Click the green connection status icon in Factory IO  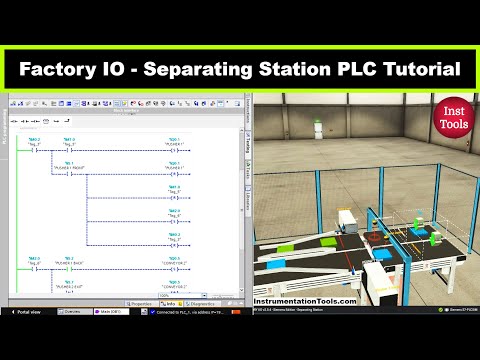(441, 310)
